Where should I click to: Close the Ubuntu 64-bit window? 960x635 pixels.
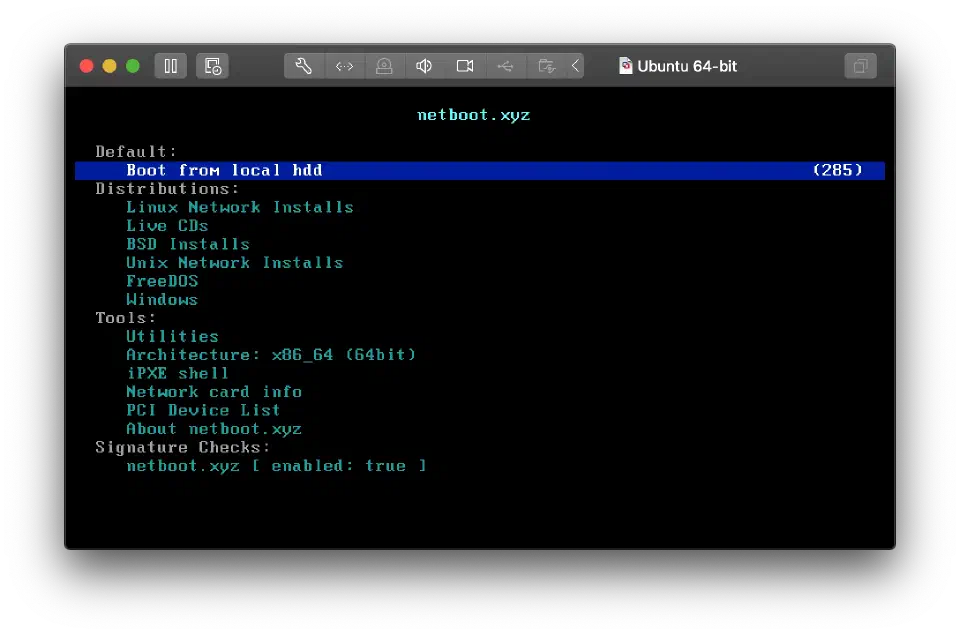coord(86,66)
